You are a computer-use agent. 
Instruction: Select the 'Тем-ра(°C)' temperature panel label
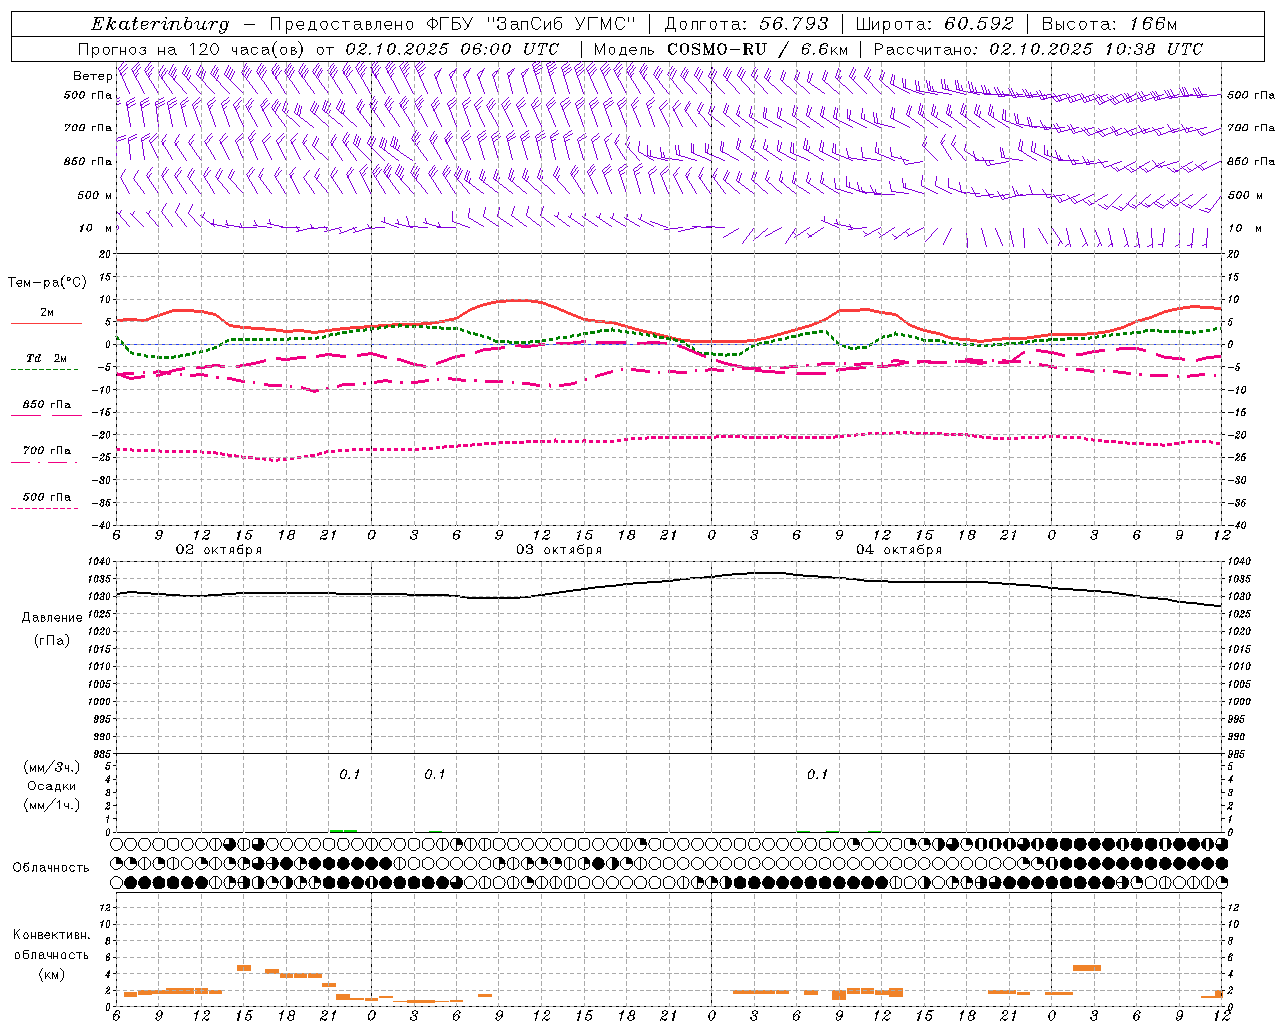point(48,283)
